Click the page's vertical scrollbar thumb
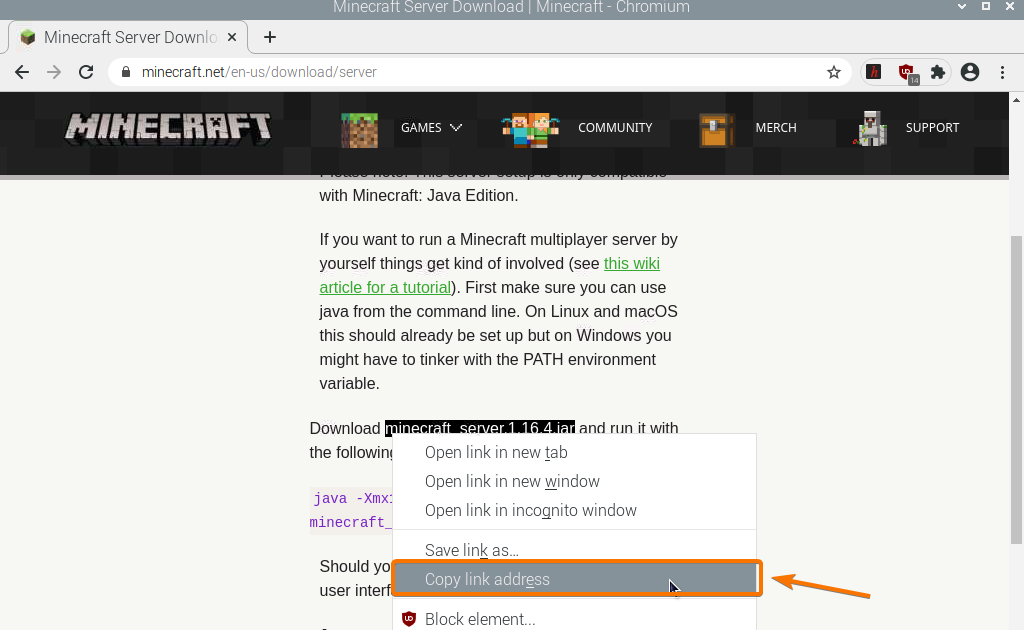 1016,389
